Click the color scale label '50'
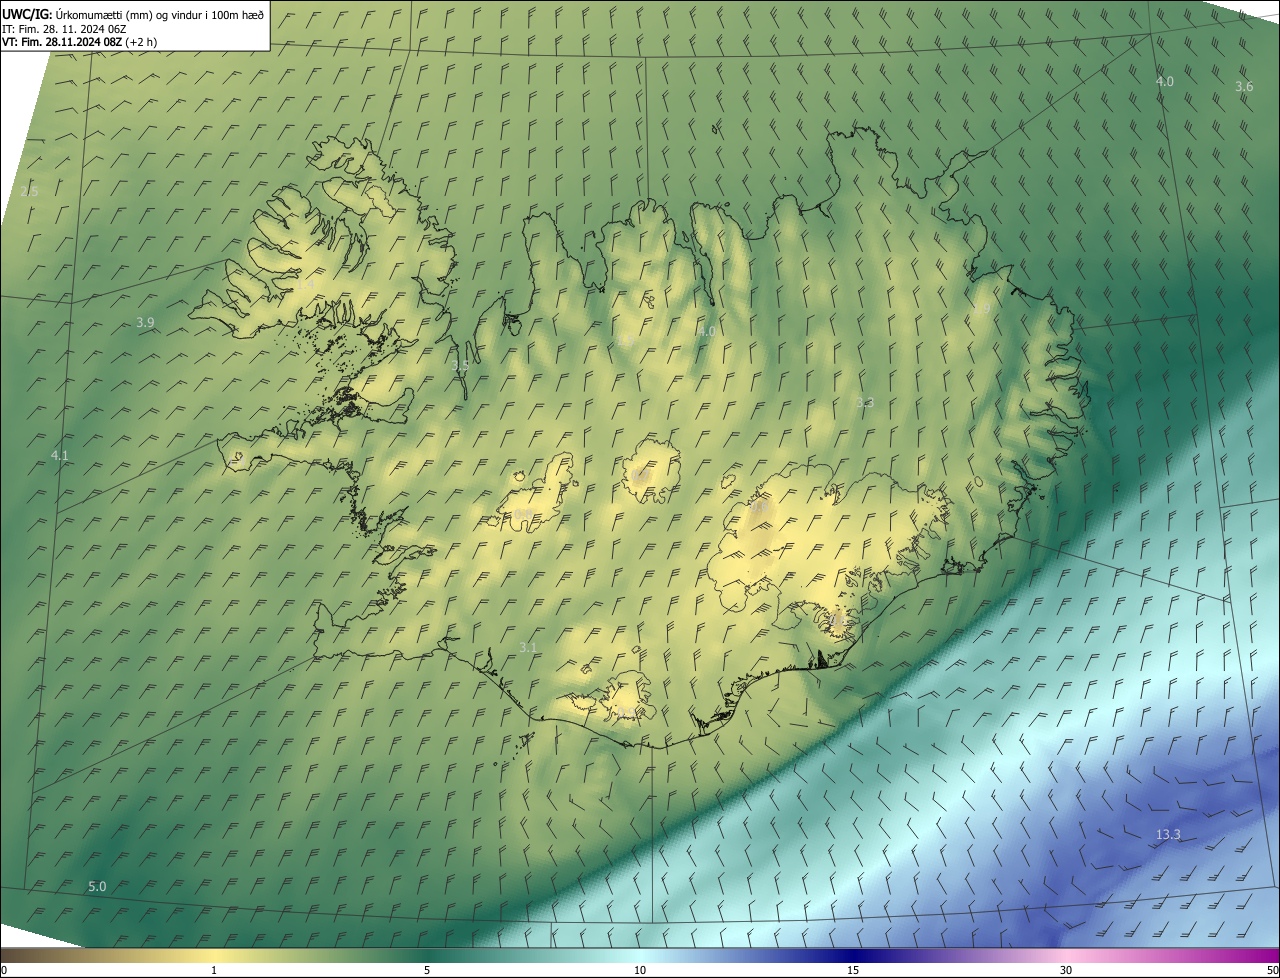Image resolution: width=1280 pixels, height=978 pixels. click(1271, 970)
